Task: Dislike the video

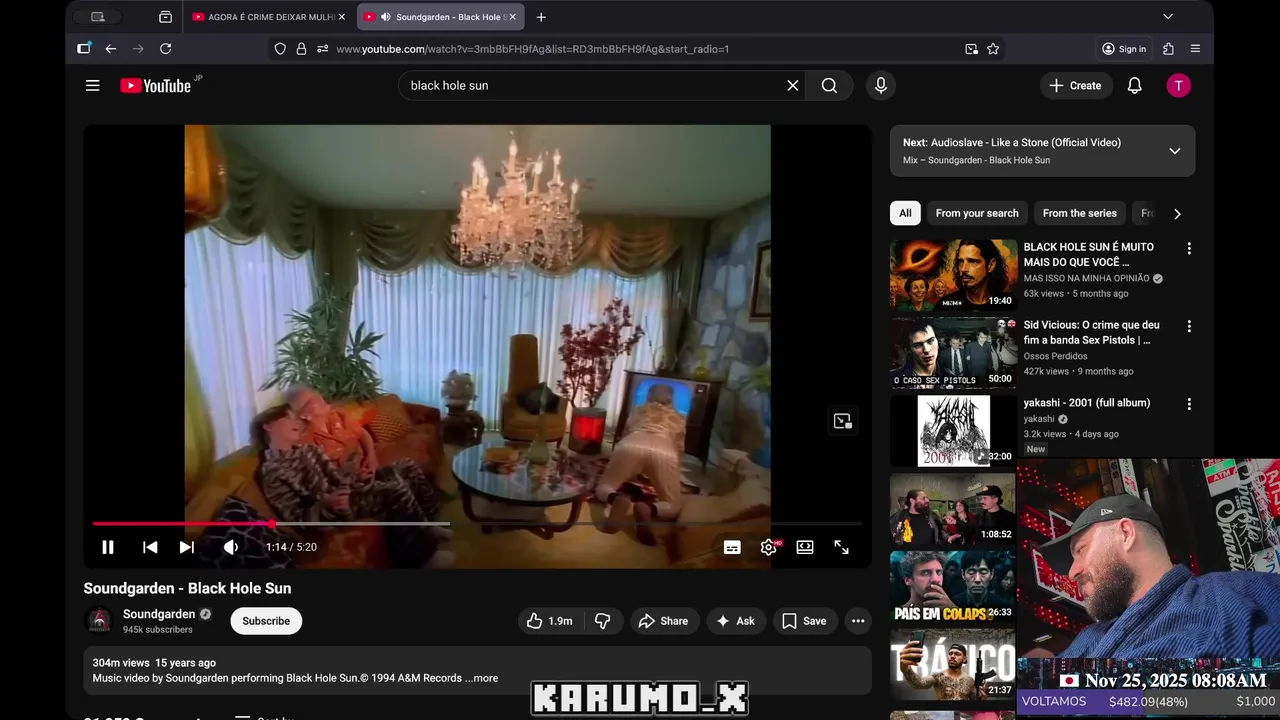Action: click(602, 621)
